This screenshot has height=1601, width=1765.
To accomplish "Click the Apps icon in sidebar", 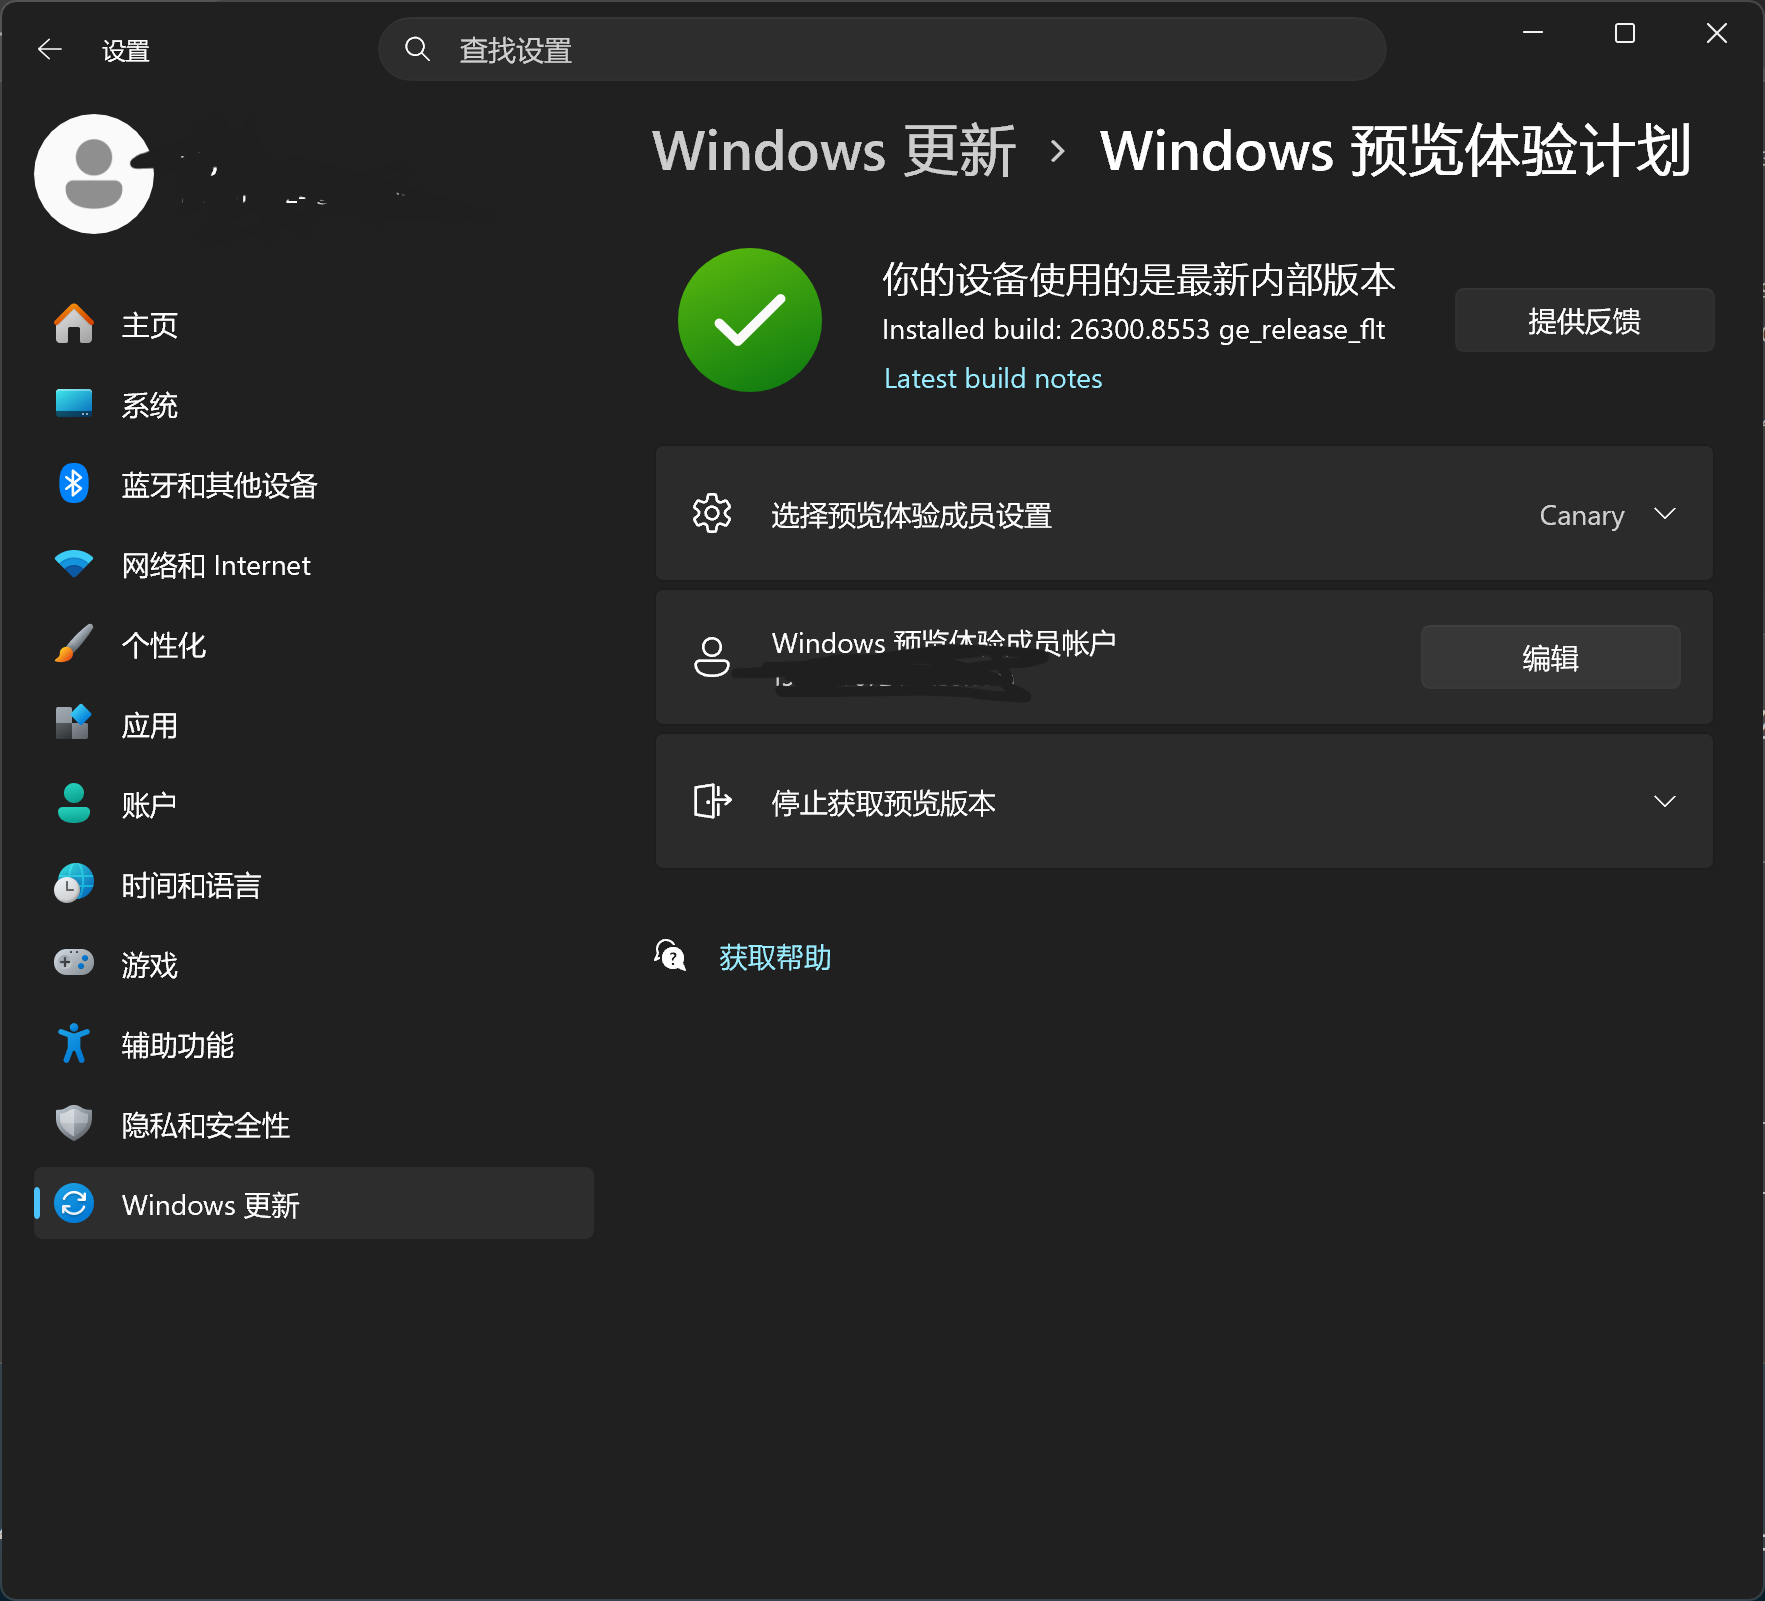I will [74, 722].
